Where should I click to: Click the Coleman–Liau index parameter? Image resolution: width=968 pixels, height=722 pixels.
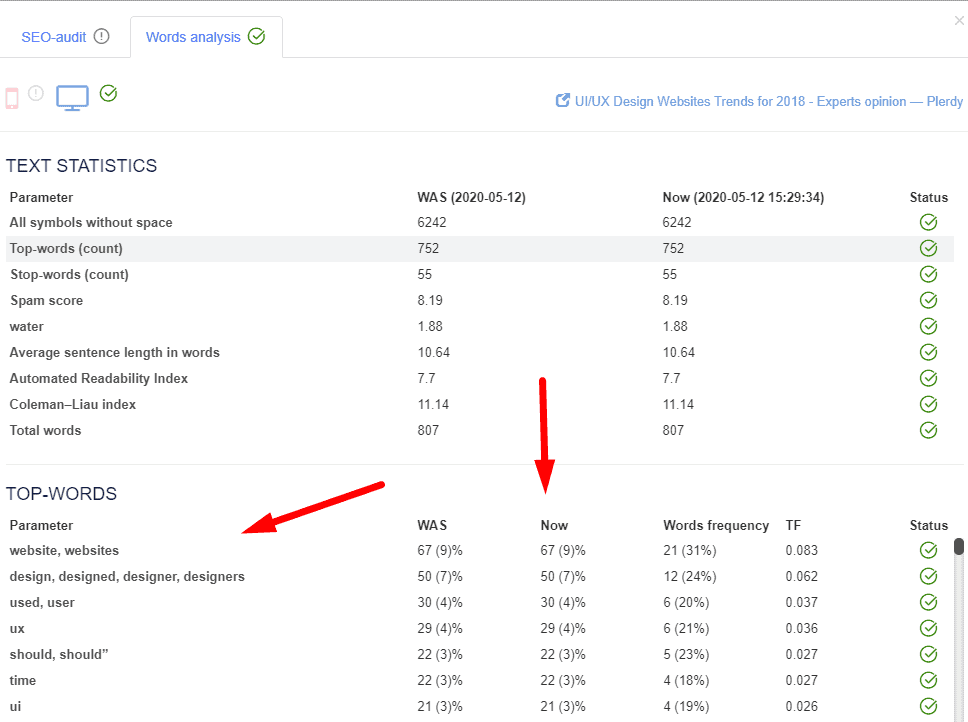[x=72, y=404]
